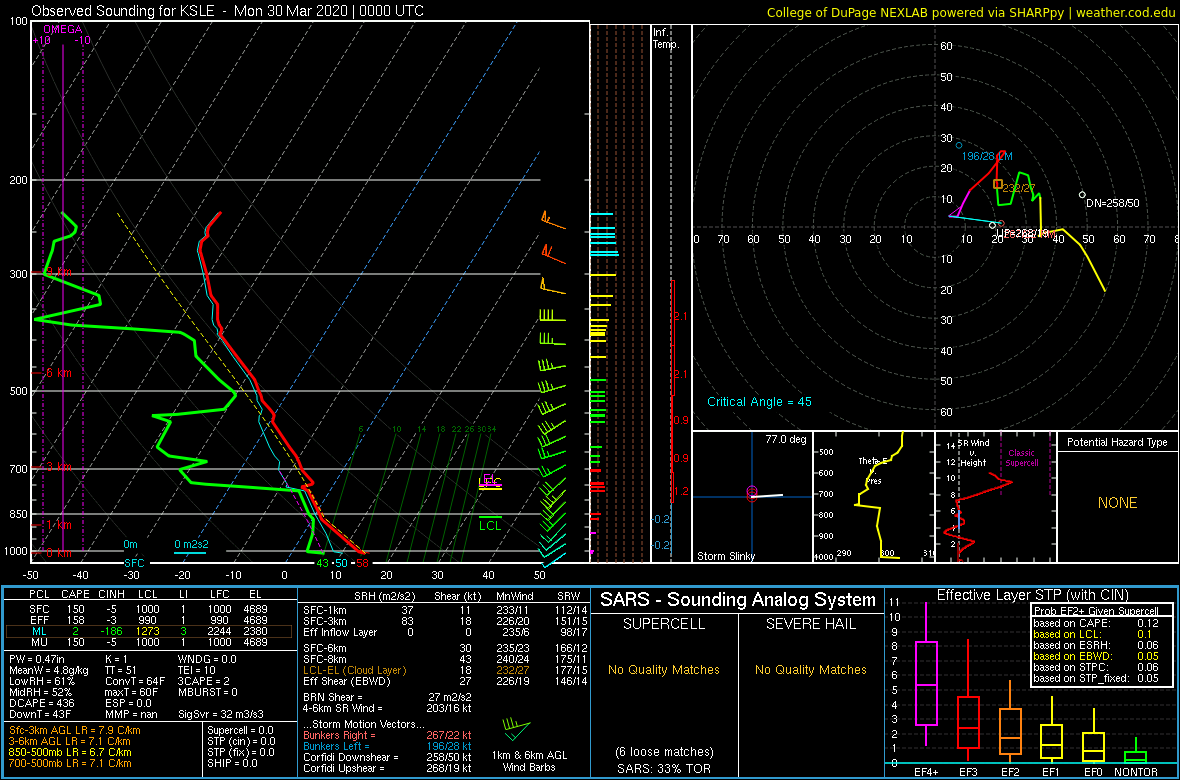Click the orange 'LCL-EL (Cloud Layer)' row
Screen dimensions: 1180x780
point(444,670)
